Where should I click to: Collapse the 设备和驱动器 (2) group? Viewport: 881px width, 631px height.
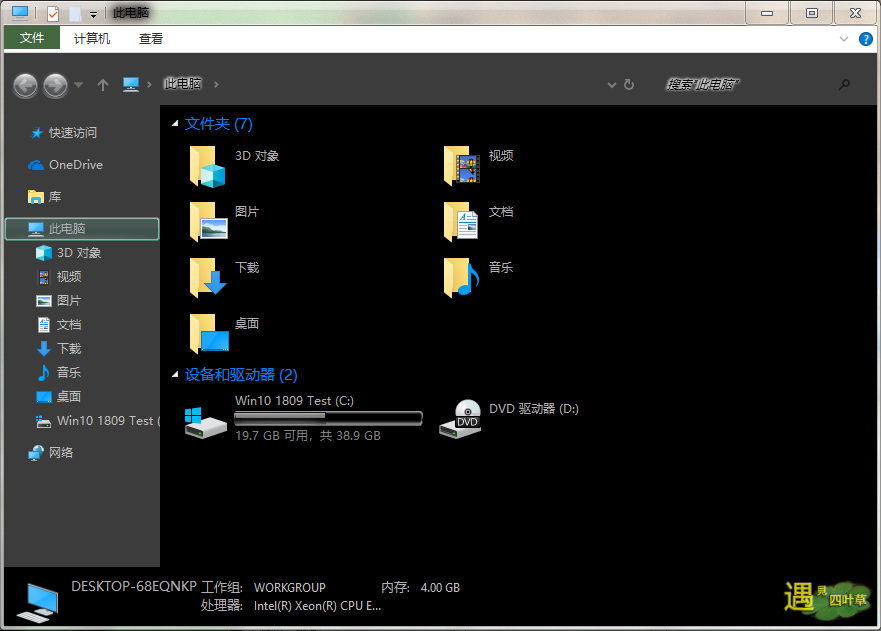(175, 375)
